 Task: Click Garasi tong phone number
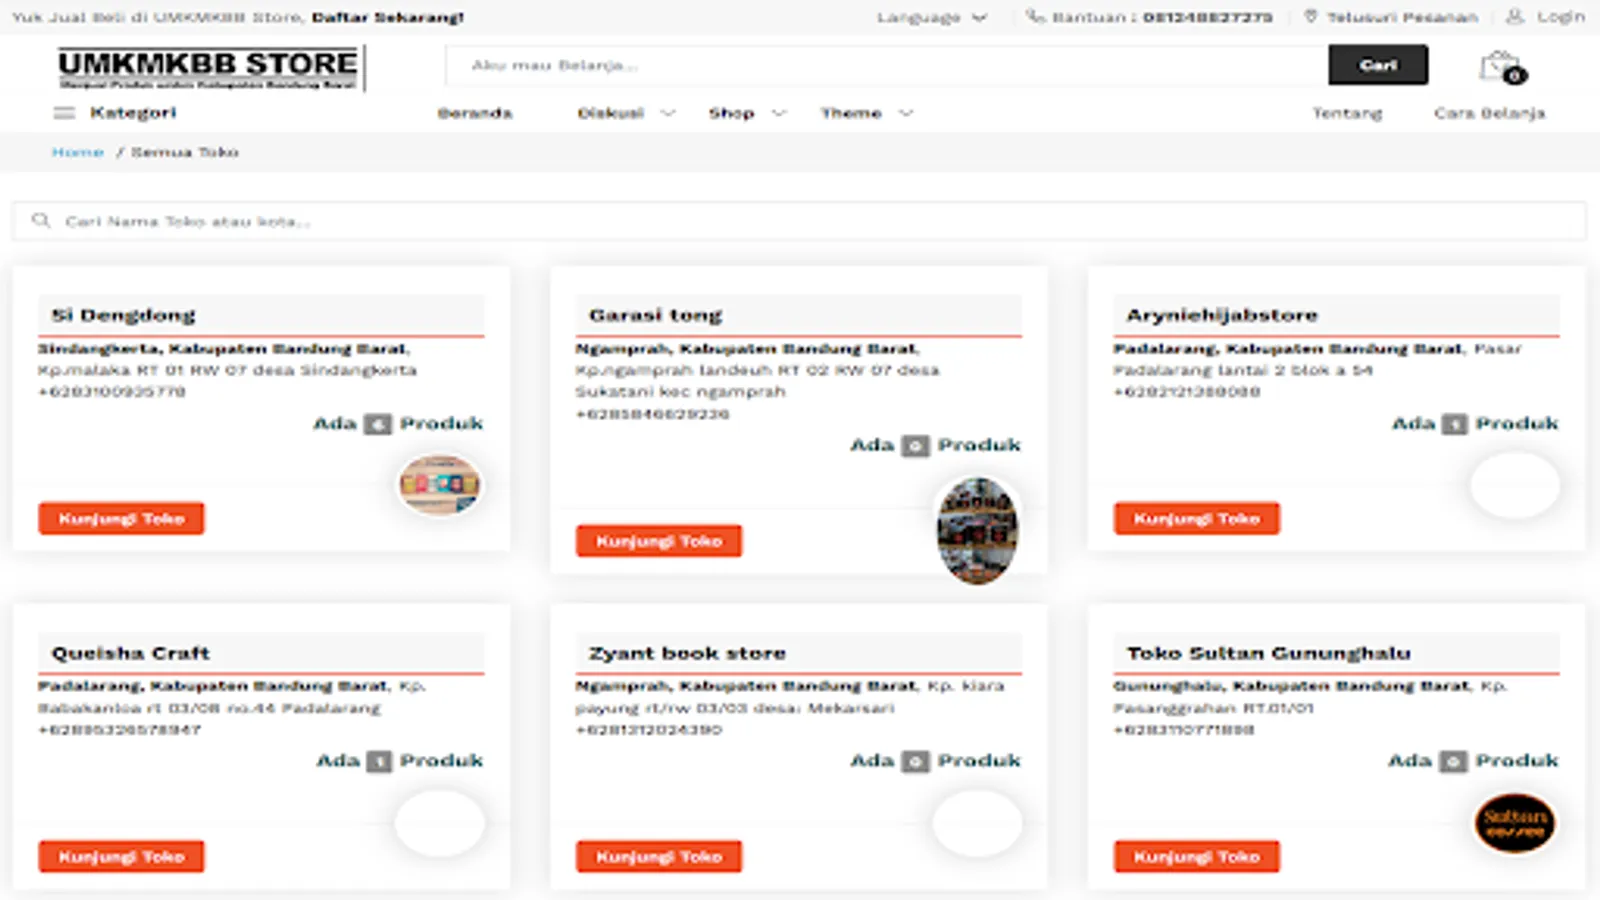(x=653, y=414)
